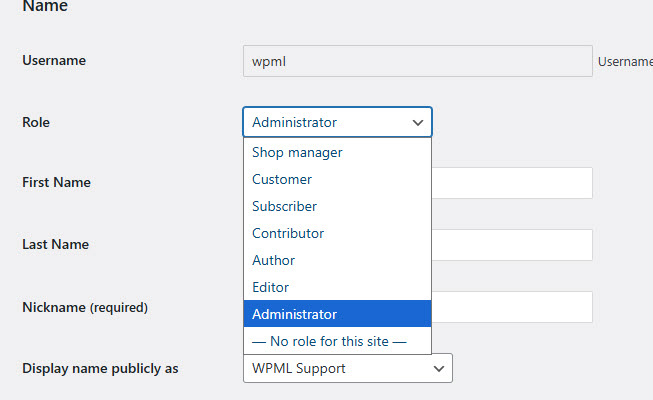653x400 pixels.
Task: Open the Display name publicly as dropdown
Action: point(348,368)
